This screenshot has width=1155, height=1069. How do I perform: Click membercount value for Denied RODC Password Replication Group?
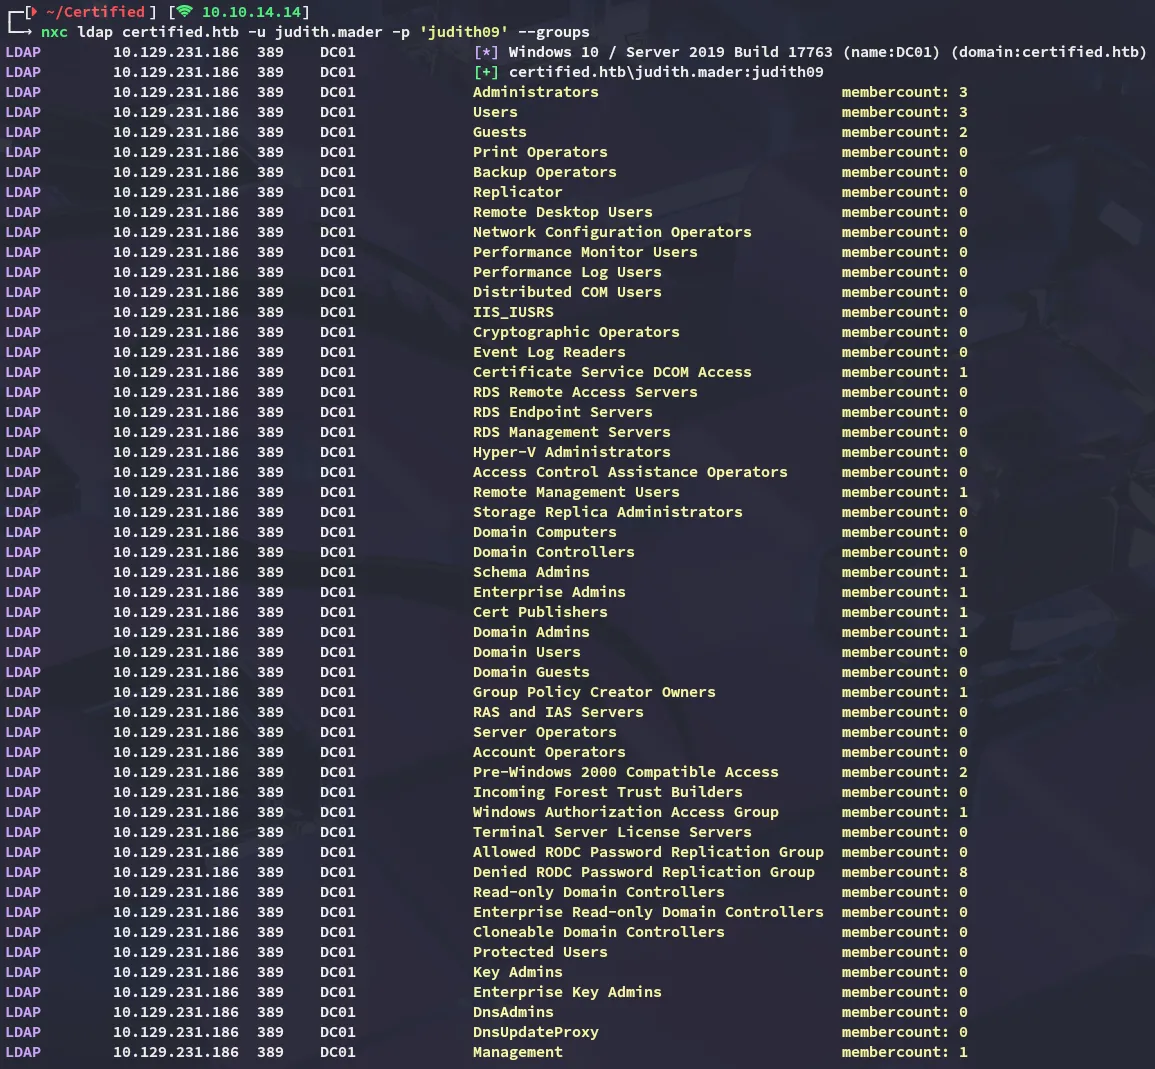[963, 872]
